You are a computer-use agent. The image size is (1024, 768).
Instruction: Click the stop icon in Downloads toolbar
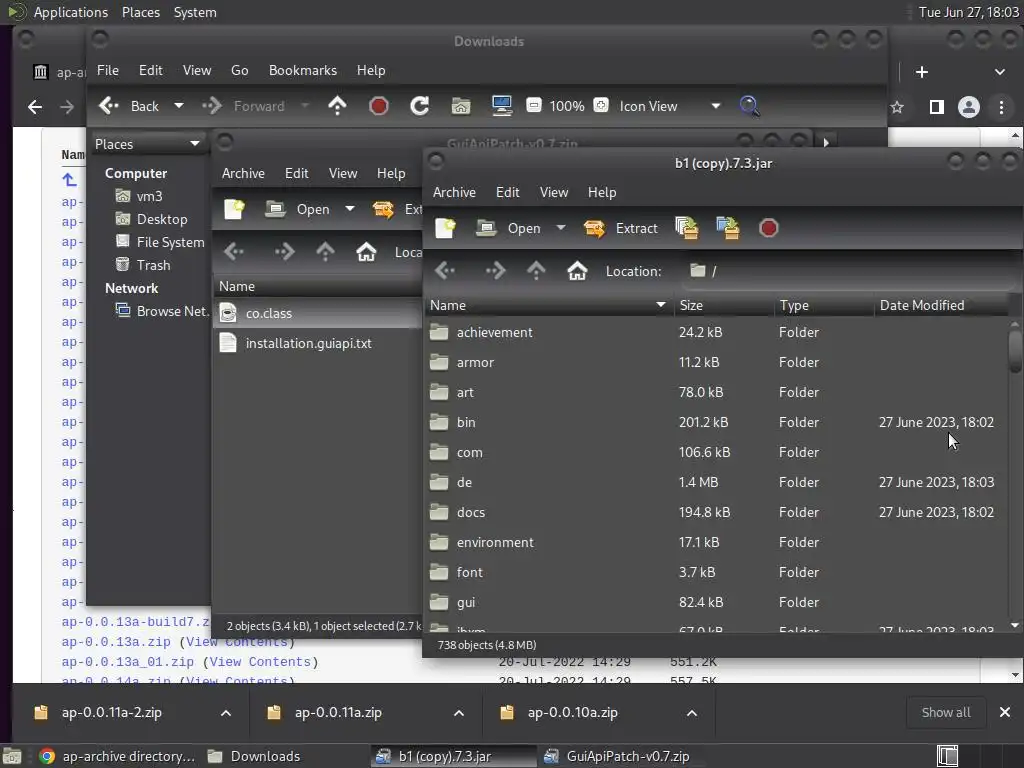click(x=379, y=106)
